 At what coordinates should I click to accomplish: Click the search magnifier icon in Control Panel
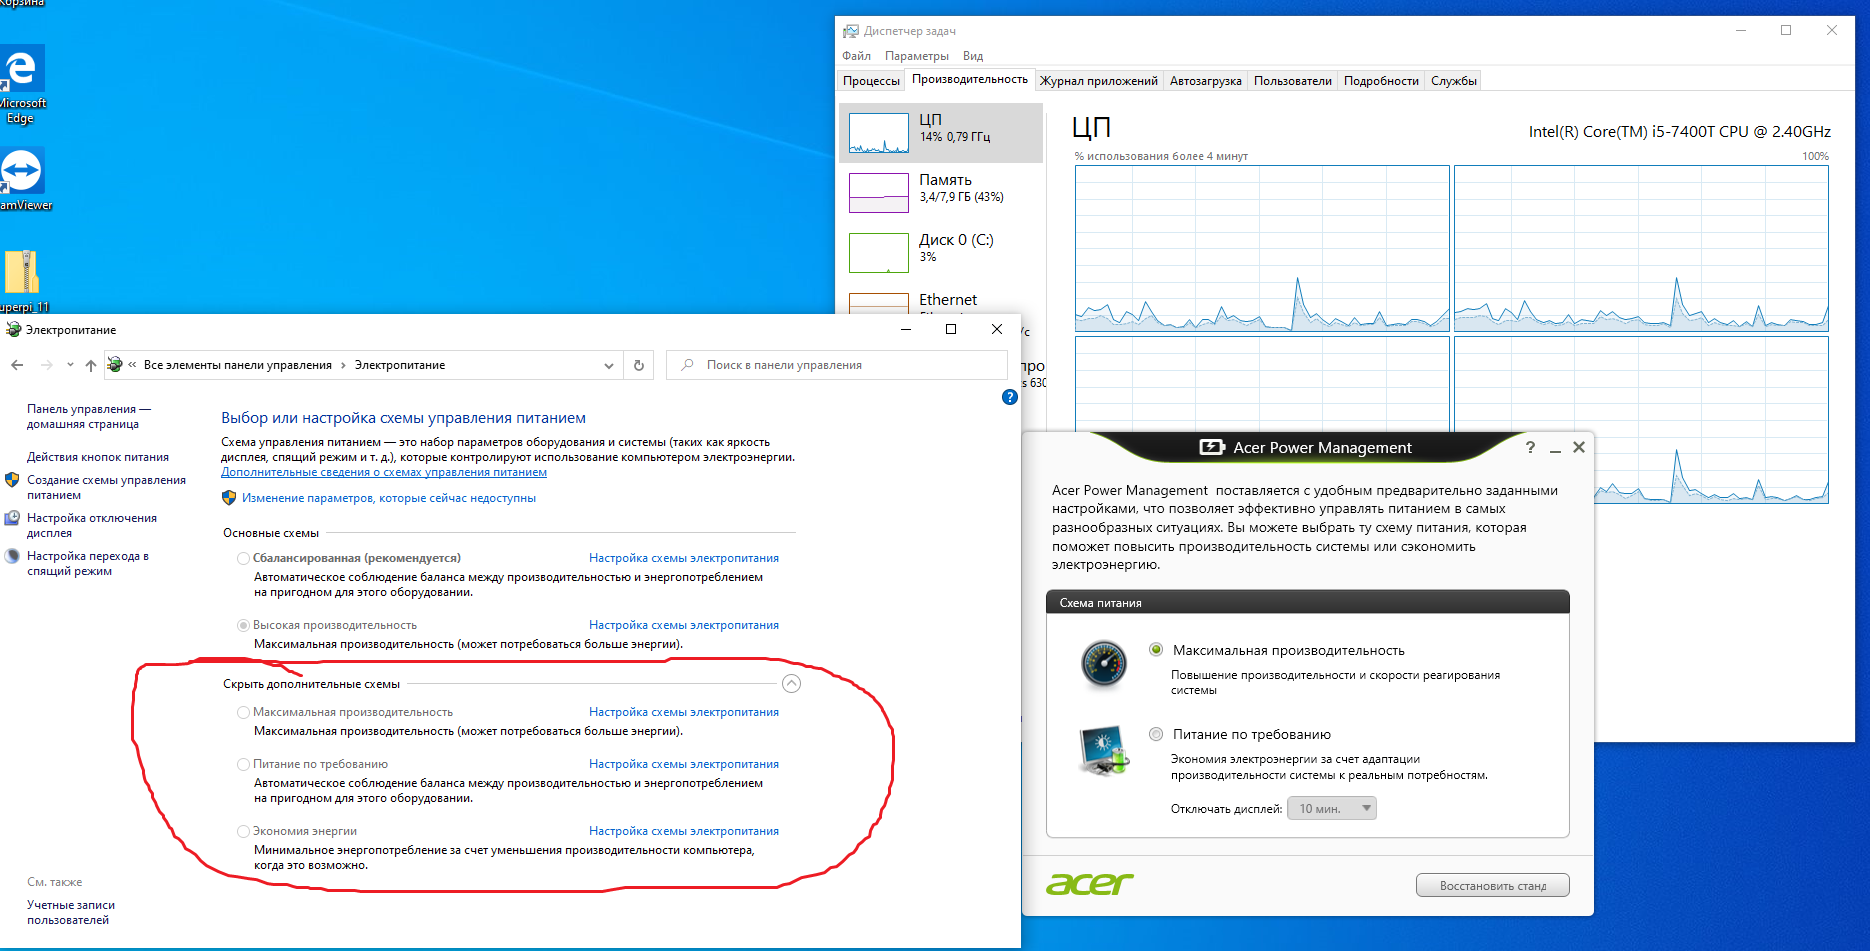(x=687, y=365)
